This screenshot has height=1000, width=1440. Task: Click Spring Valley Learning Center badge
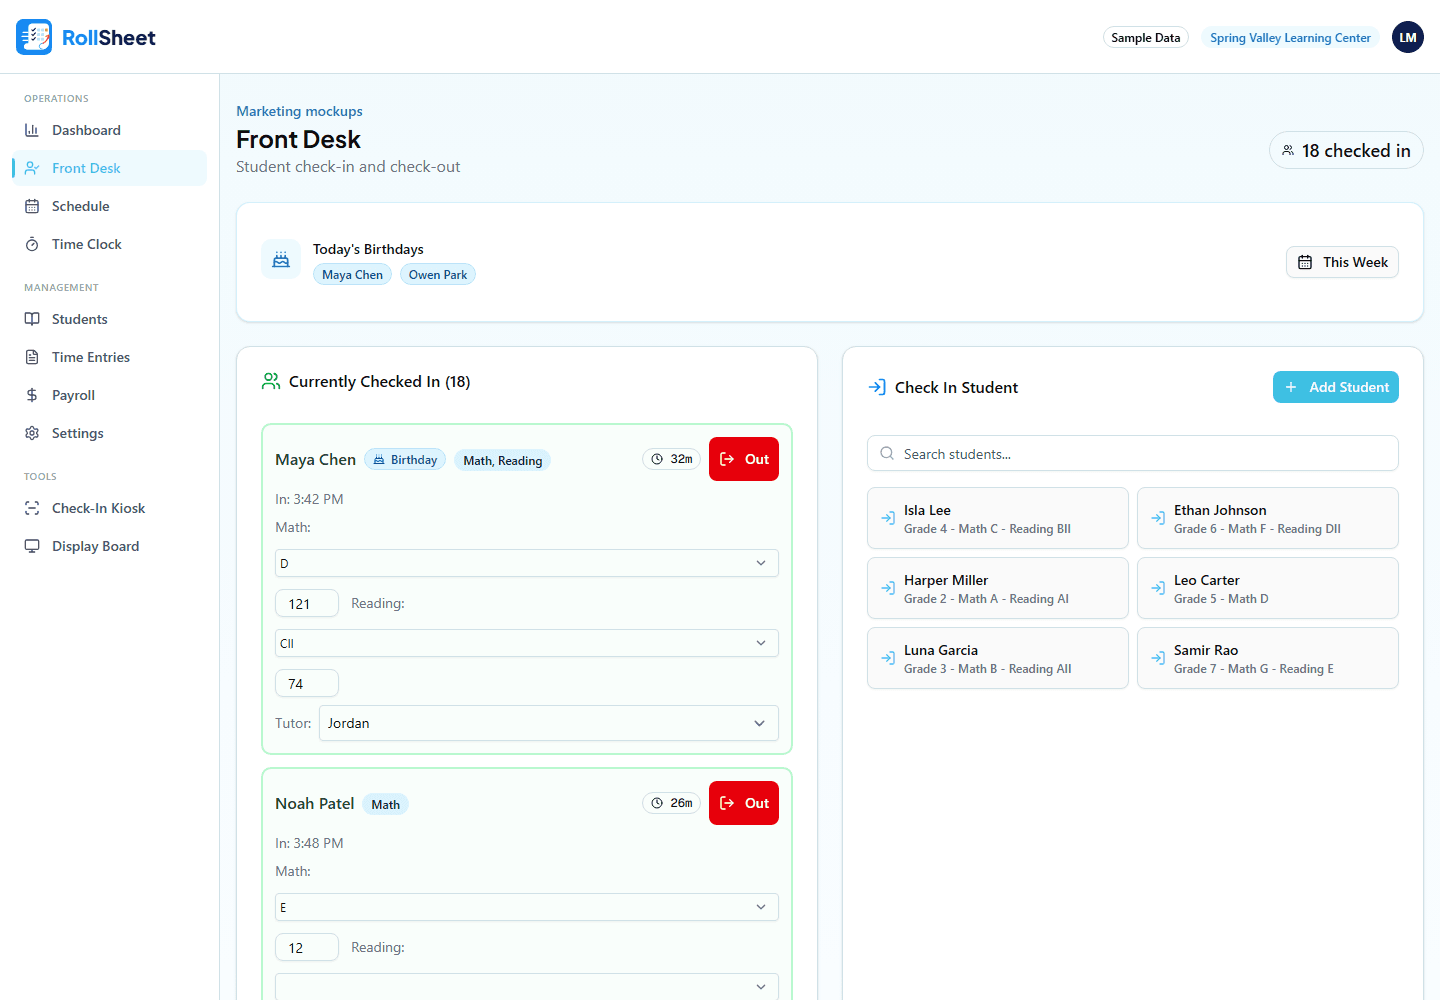(x=1290, y=37)
